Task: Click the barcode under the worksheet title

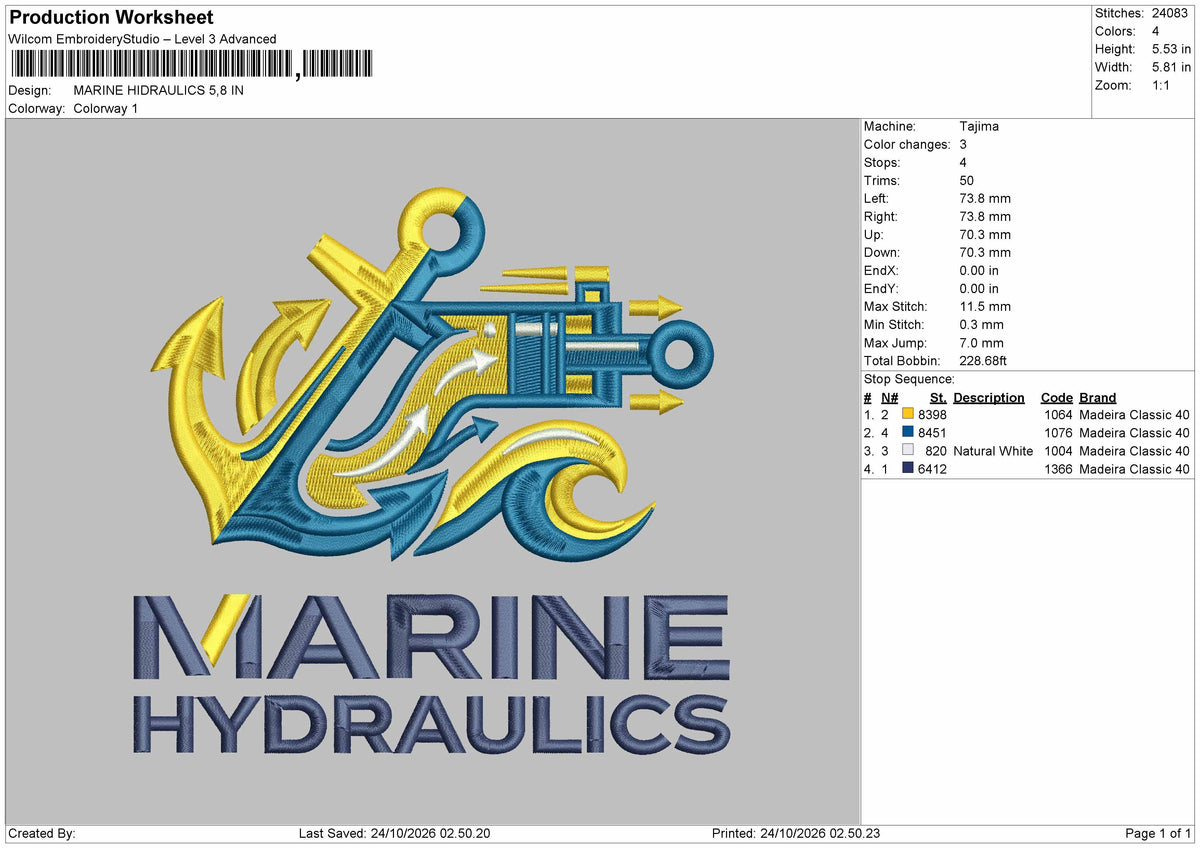Action: pos(192,65)
